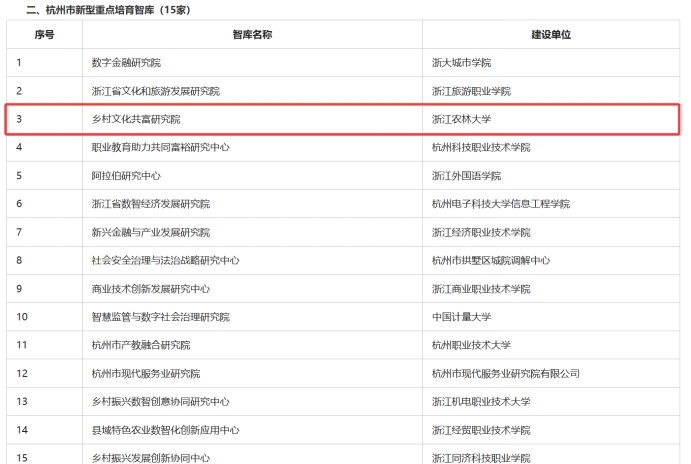The height and width of the screenshot is (464, 691).
Task: Select 浙江省文化和旅游发展研究院 in row 2
Action: click(x=155, y=91)
